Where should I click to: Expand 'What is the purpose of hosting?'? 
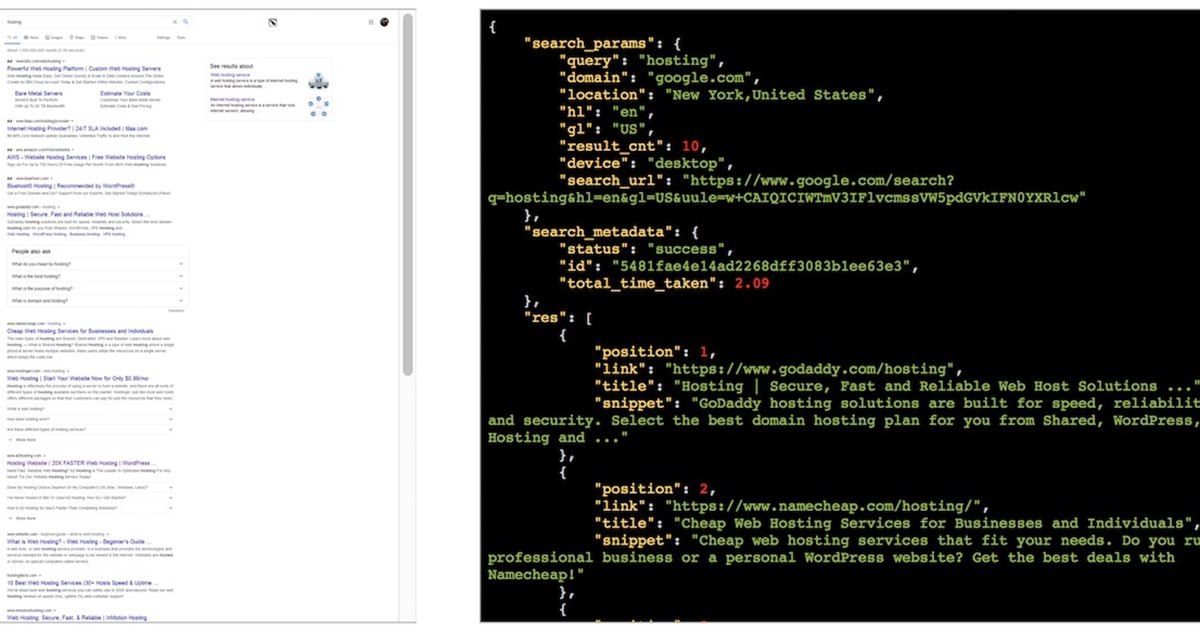pos(98,288)
